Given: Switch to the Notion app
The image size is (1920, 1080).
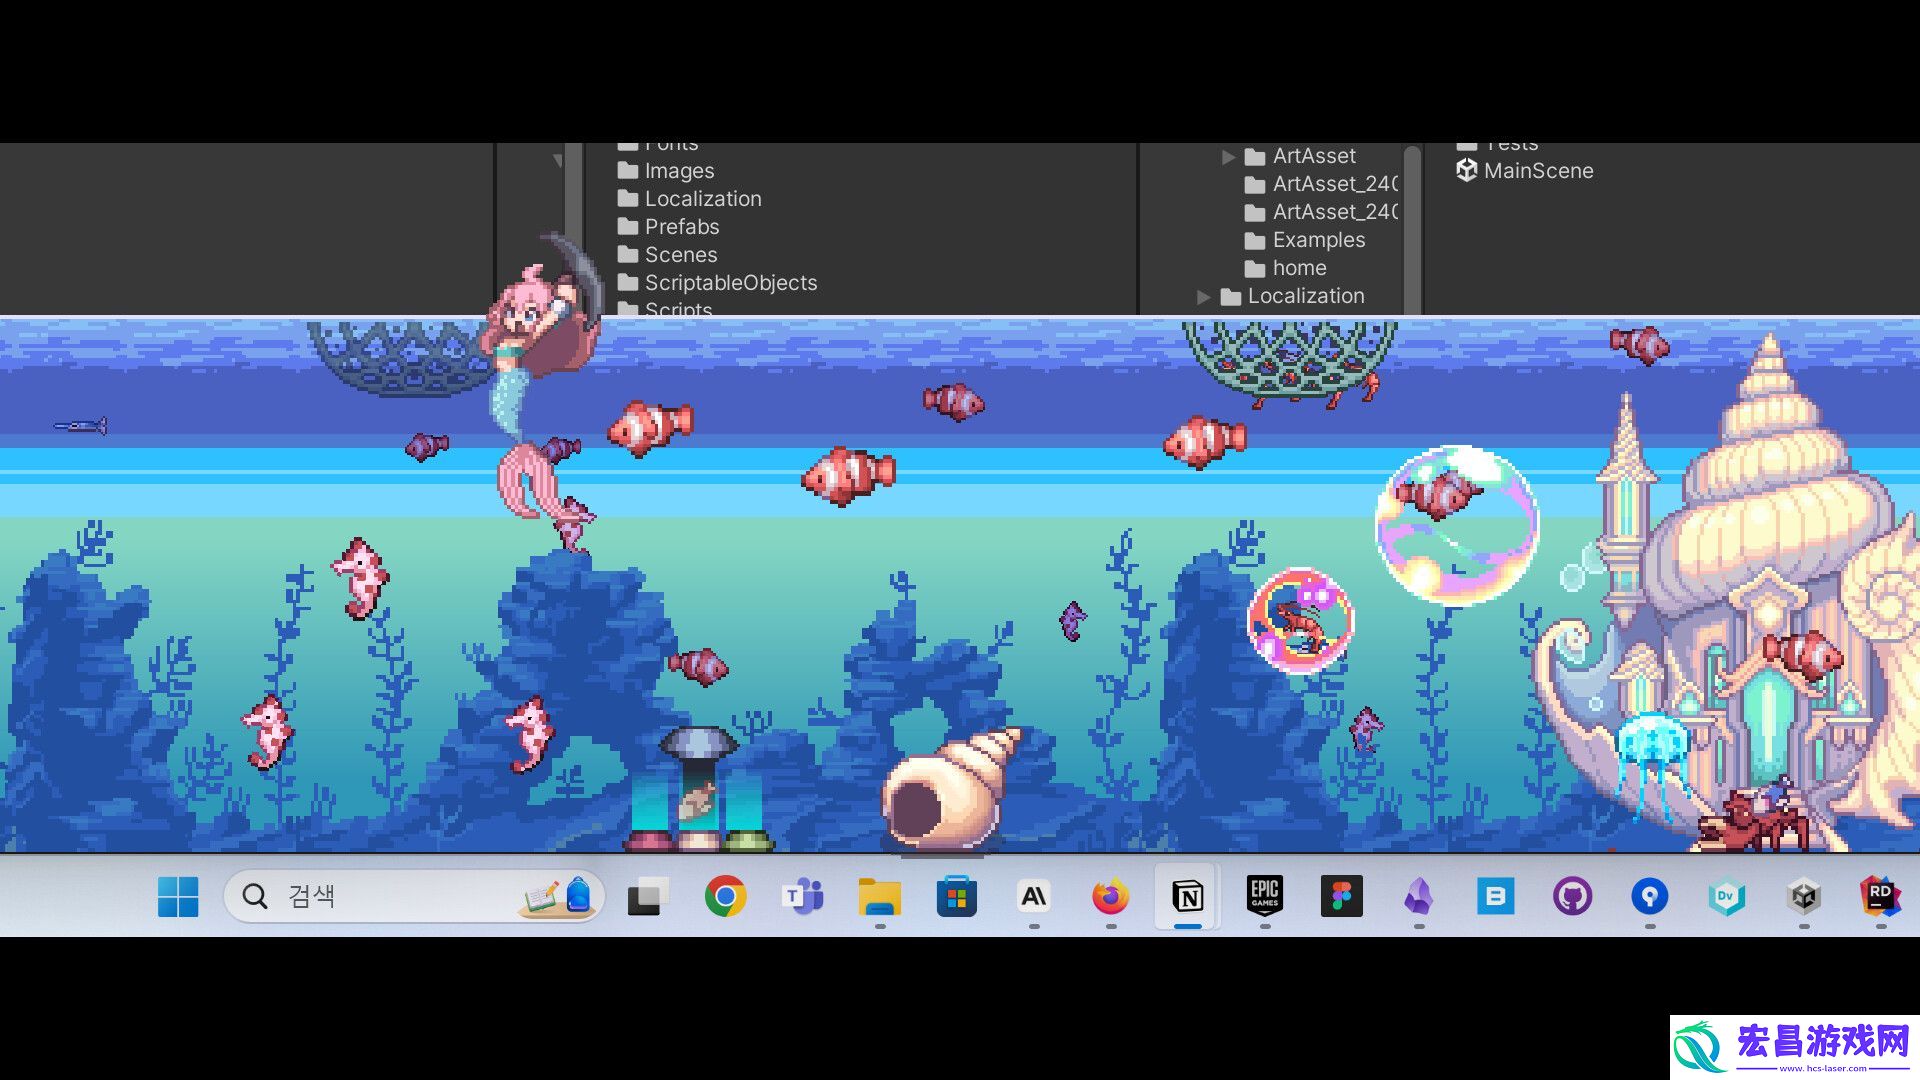Looking at the screenshot, I should coord(1188,897).
